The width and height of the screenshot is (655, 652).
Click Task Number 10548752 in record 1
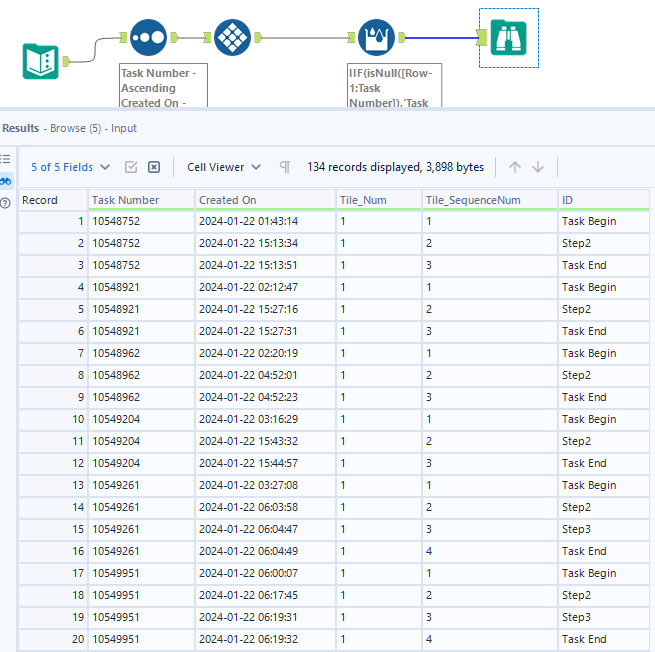coord(141,221)
